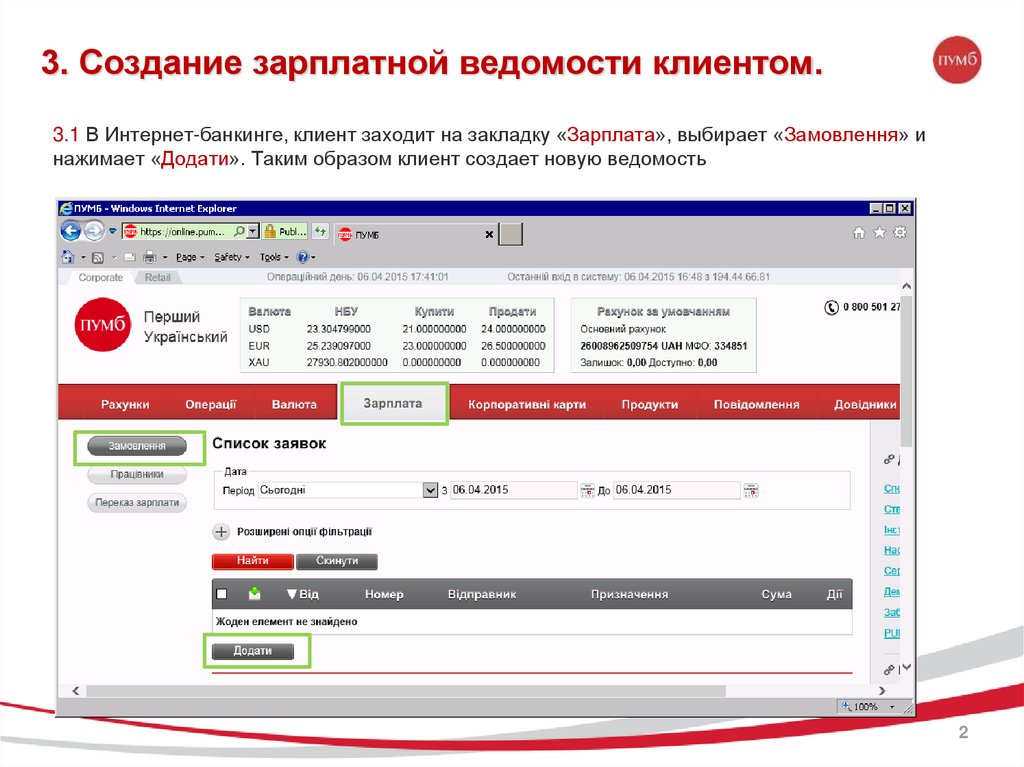
Task: Switch to the Retail tab
Action: click(x=157, y=278)
